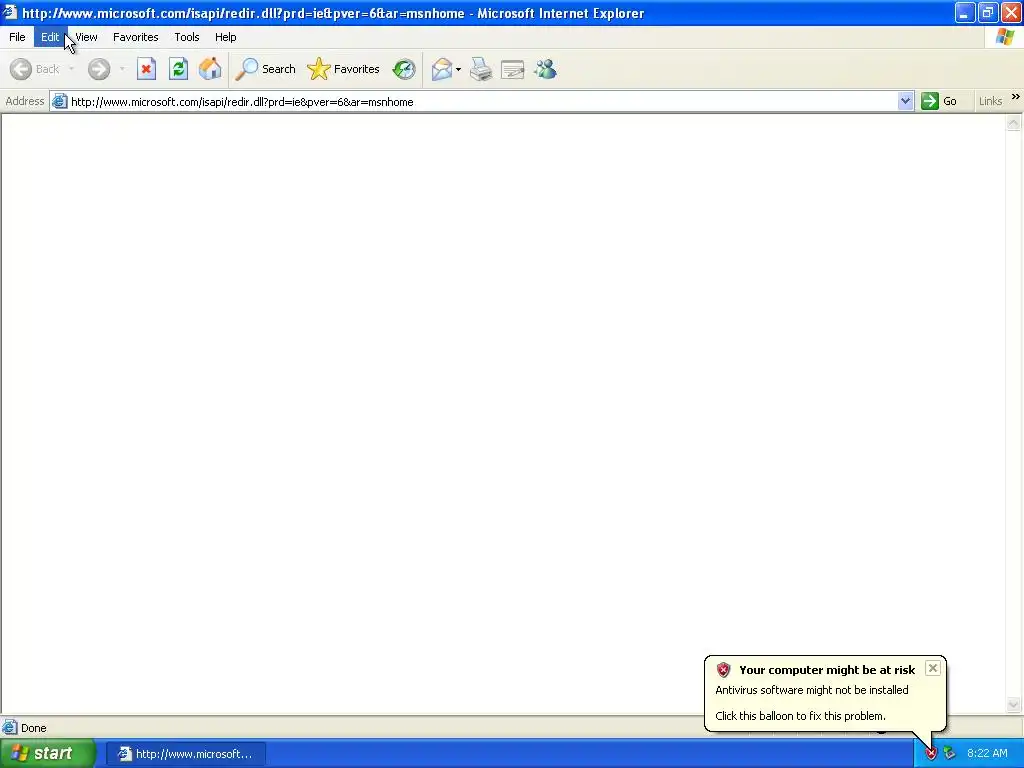This screenshot has height=768, width=1024.
Task: Print the page with printer icon
Action: 481,69
